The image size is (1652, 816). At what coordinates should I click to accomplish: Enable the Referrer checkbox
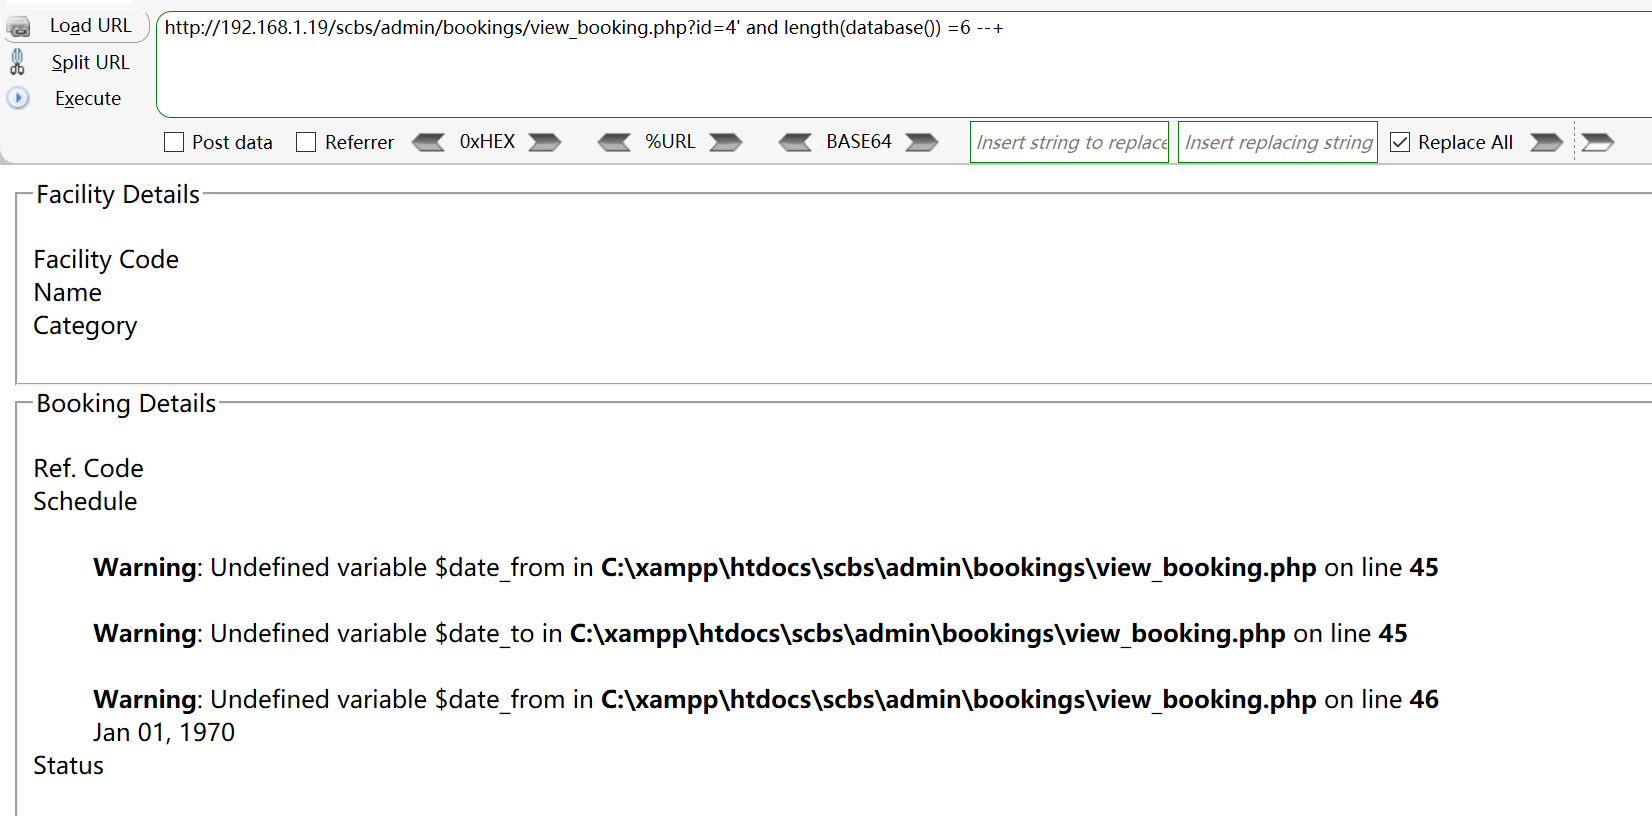click(x=306, y=142)
